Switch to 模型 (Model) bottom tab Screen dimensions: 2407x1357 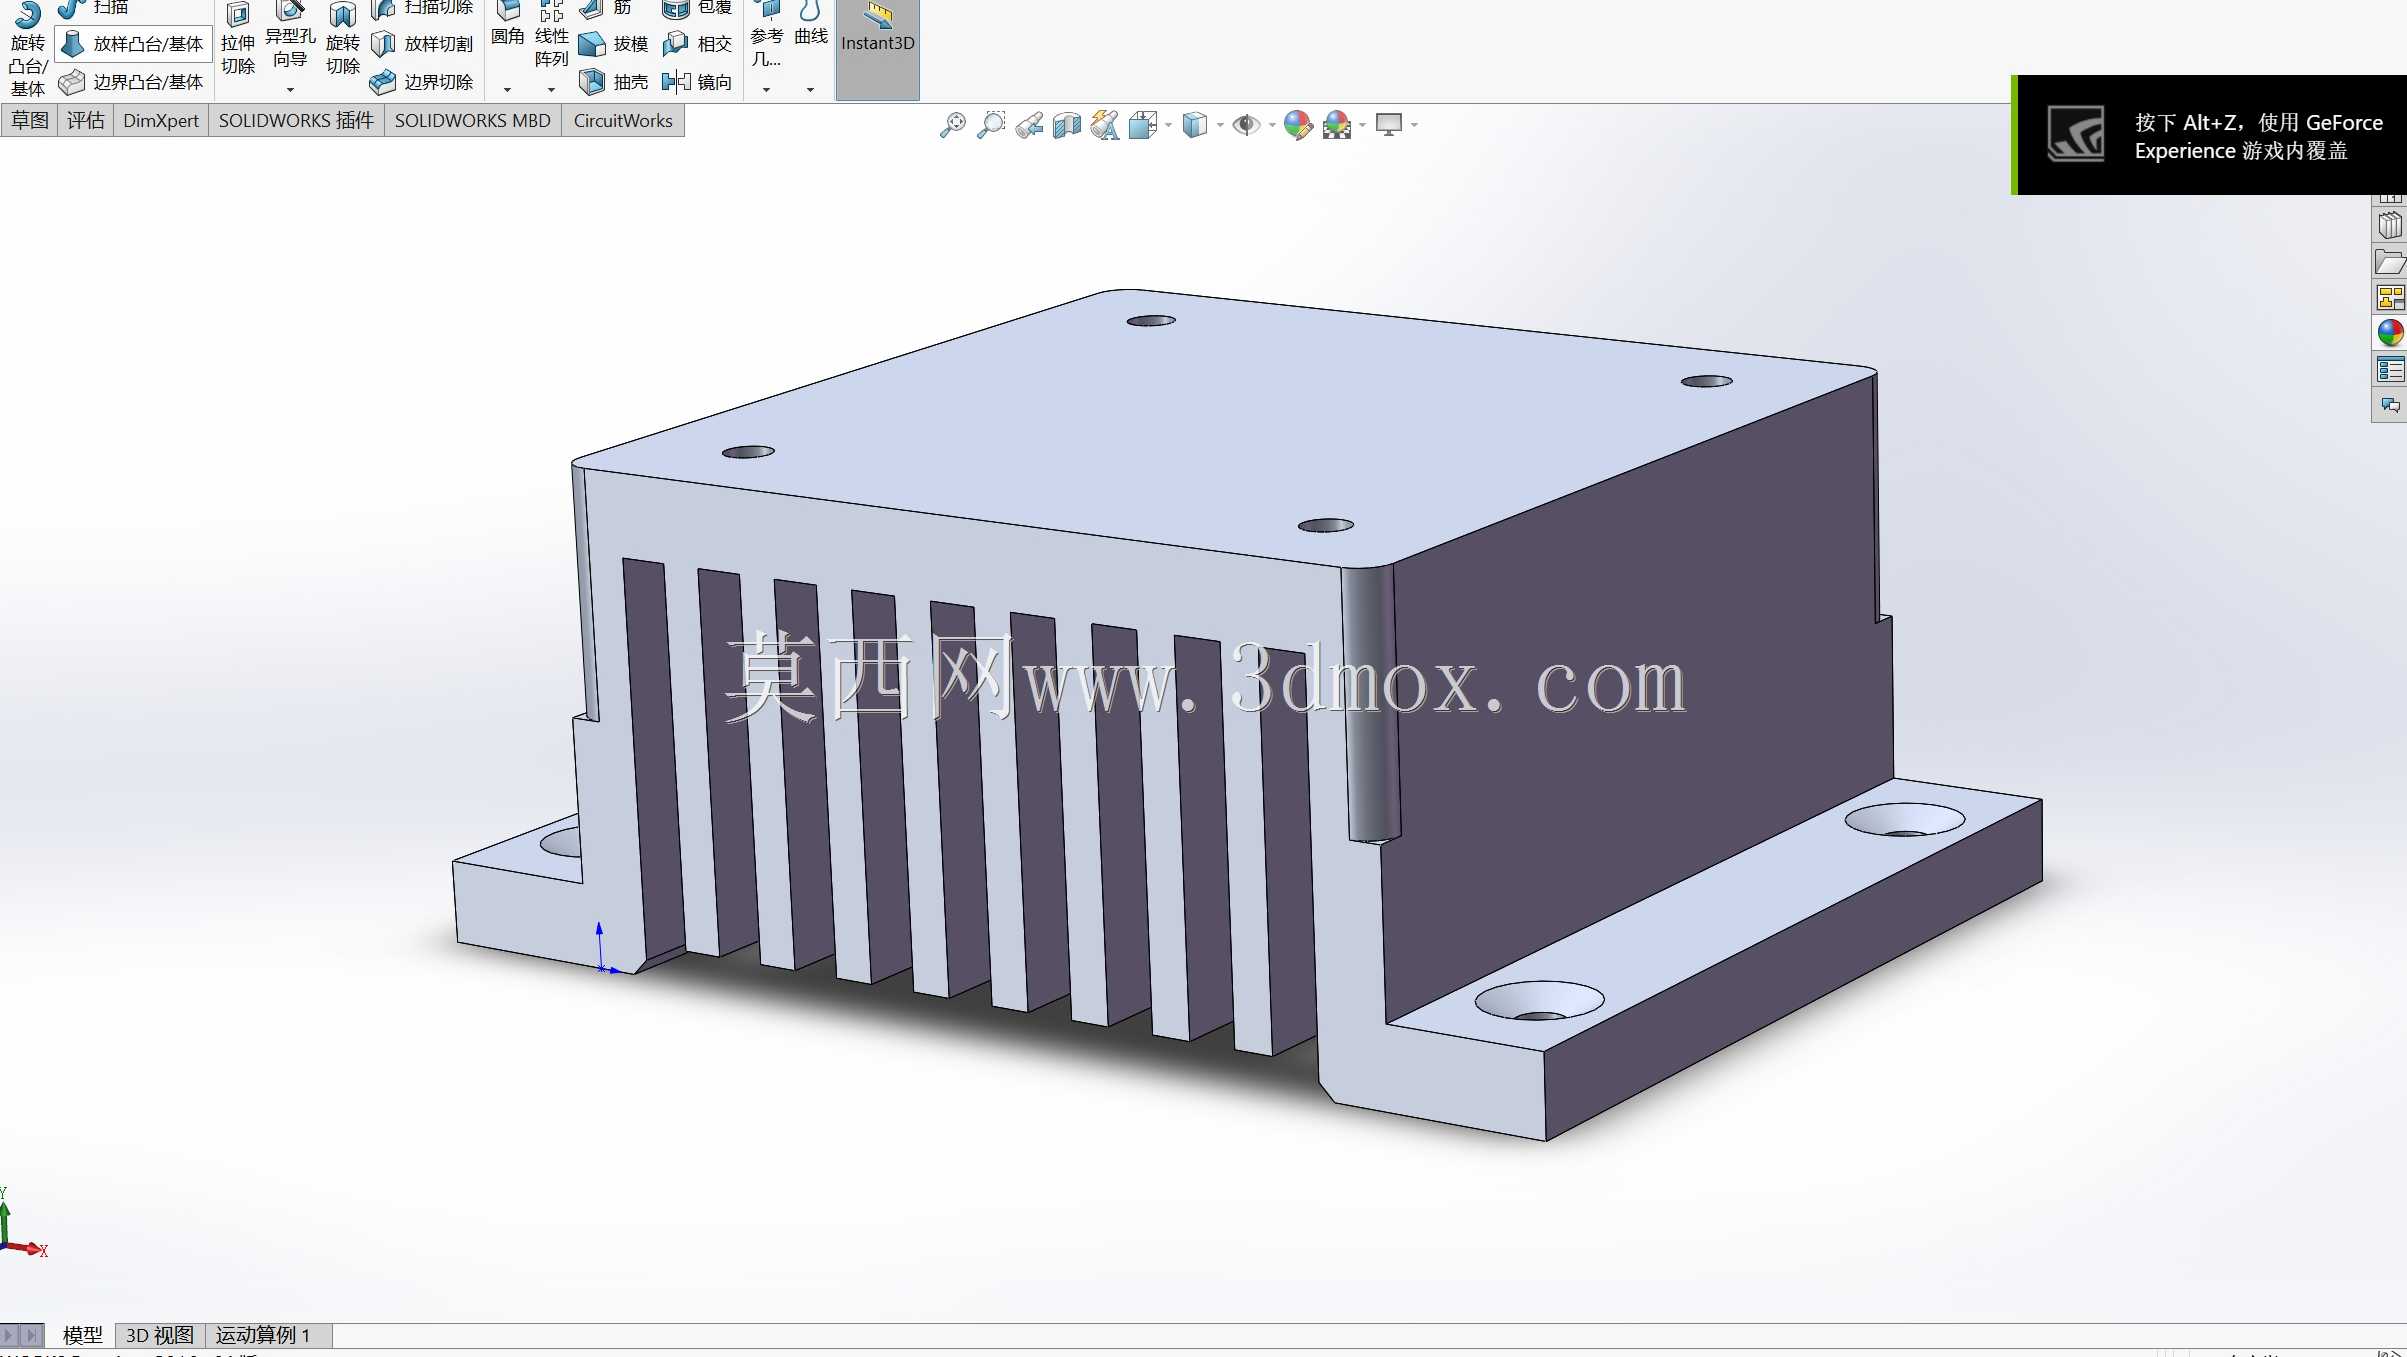pyautogui.click(x=83, y=1335)
